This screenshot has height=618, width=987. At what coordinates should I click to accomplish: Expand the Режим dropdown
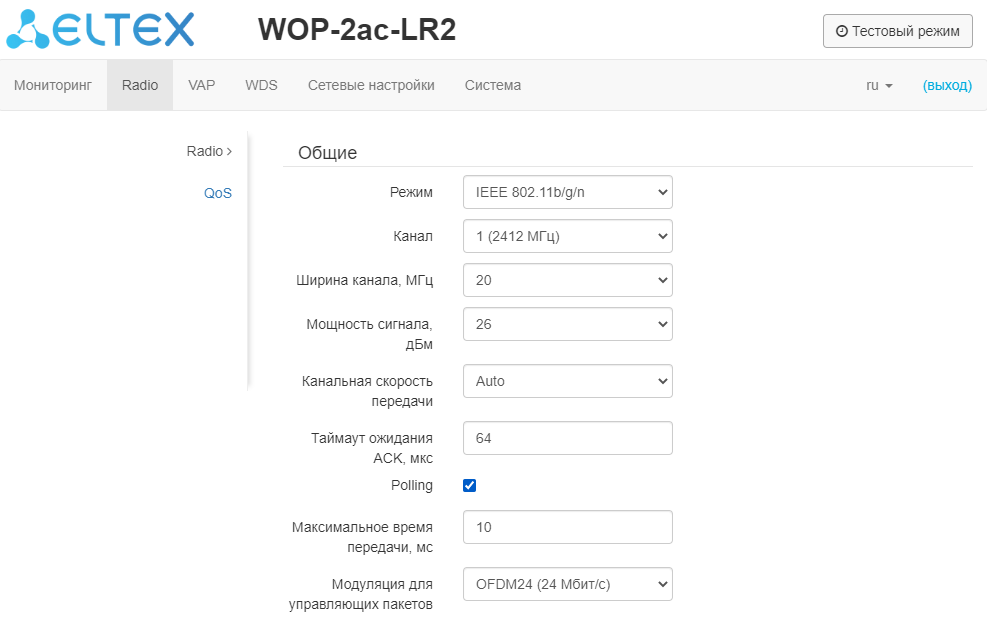pyautogui.click(x=567, y=192)
